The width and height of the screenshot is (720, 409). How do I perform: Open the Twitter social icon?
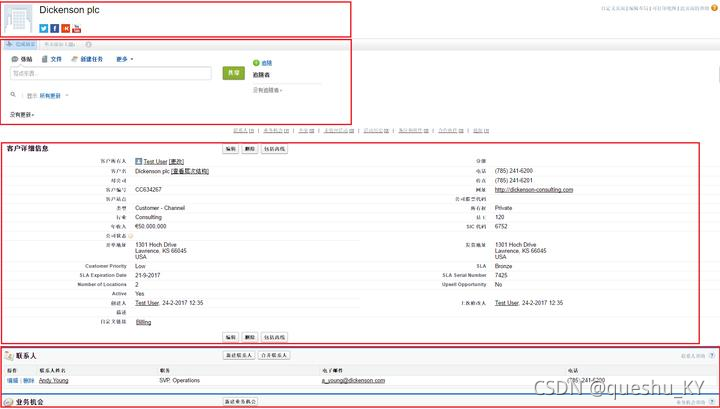coord(44,28)
